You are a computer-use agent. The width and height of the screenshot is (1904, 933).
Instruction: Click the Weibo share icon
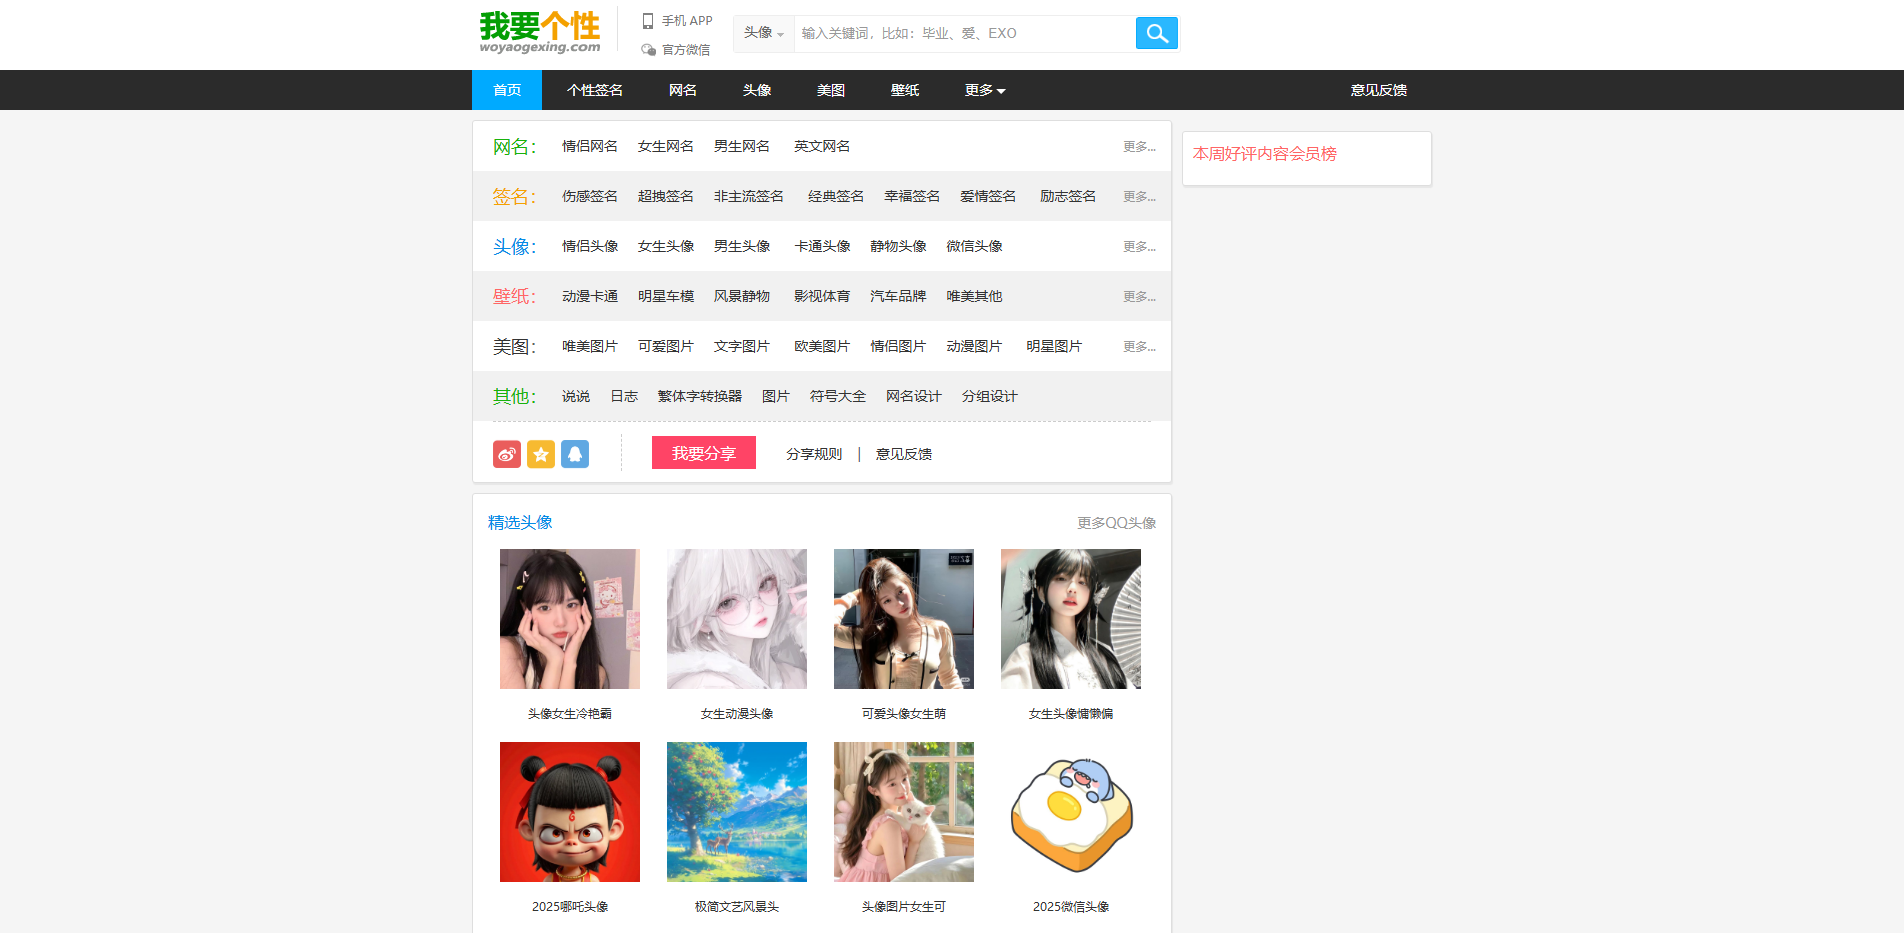(x=506, y=454)
